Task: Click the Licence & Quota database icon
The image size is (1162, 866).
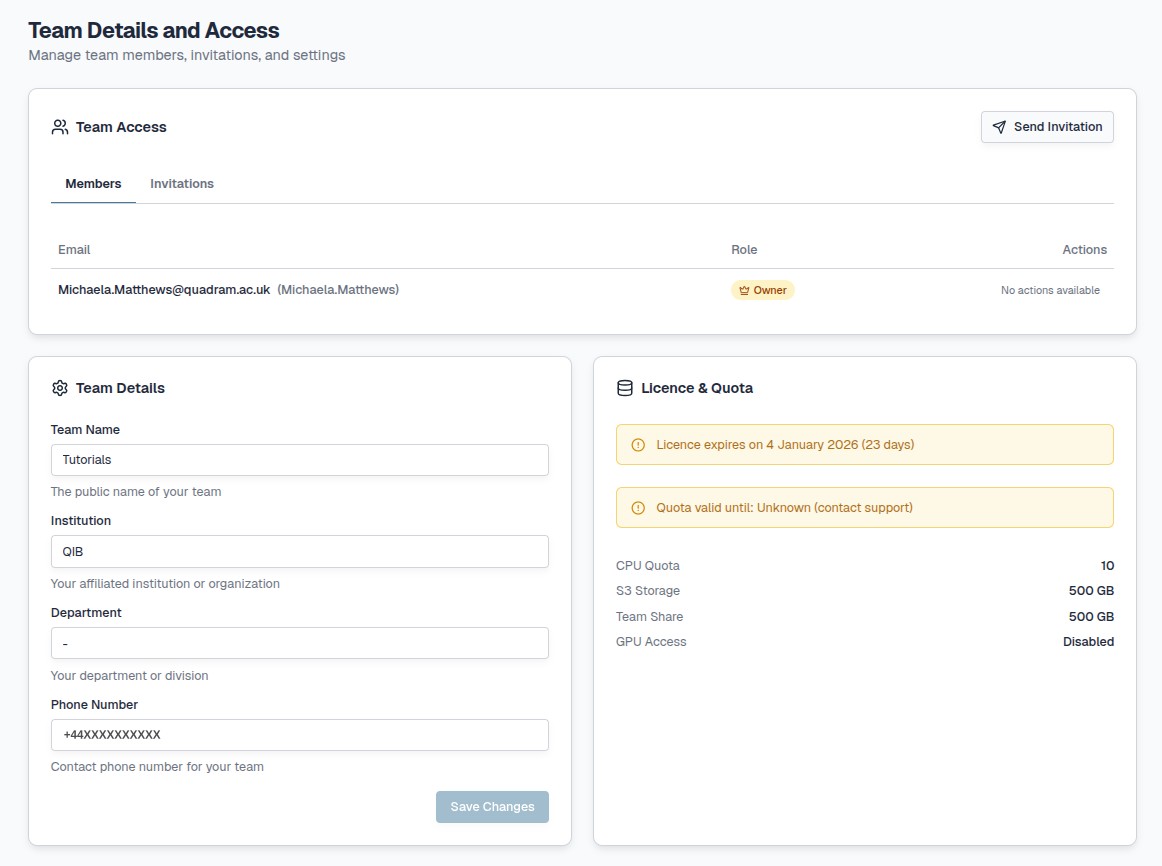Action: pos(625,388)
